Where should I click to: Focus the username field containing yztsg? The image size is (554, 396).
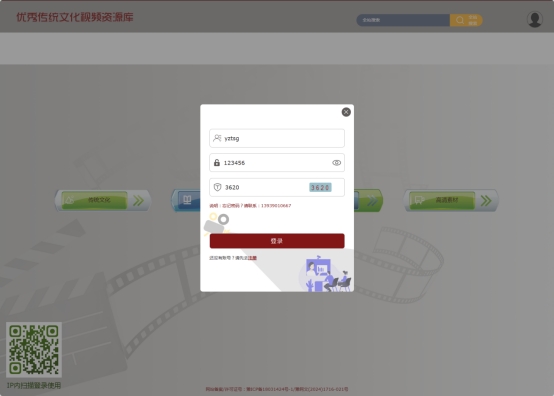tap(277, 138)
